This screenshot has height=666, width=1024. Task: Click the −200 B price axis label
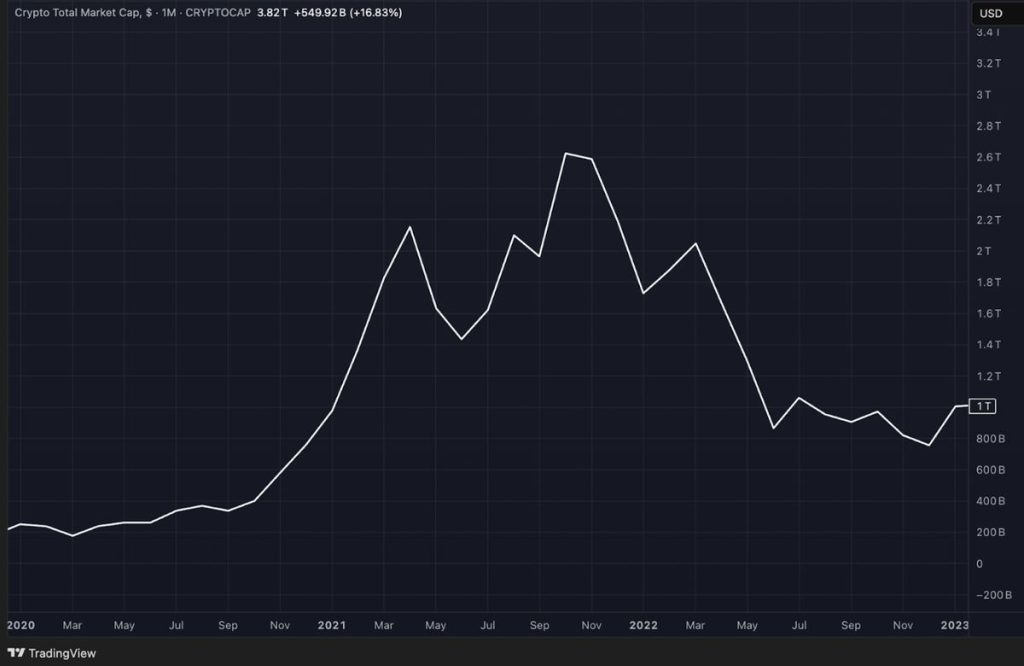pyautogui.click(x=994, y=595)
